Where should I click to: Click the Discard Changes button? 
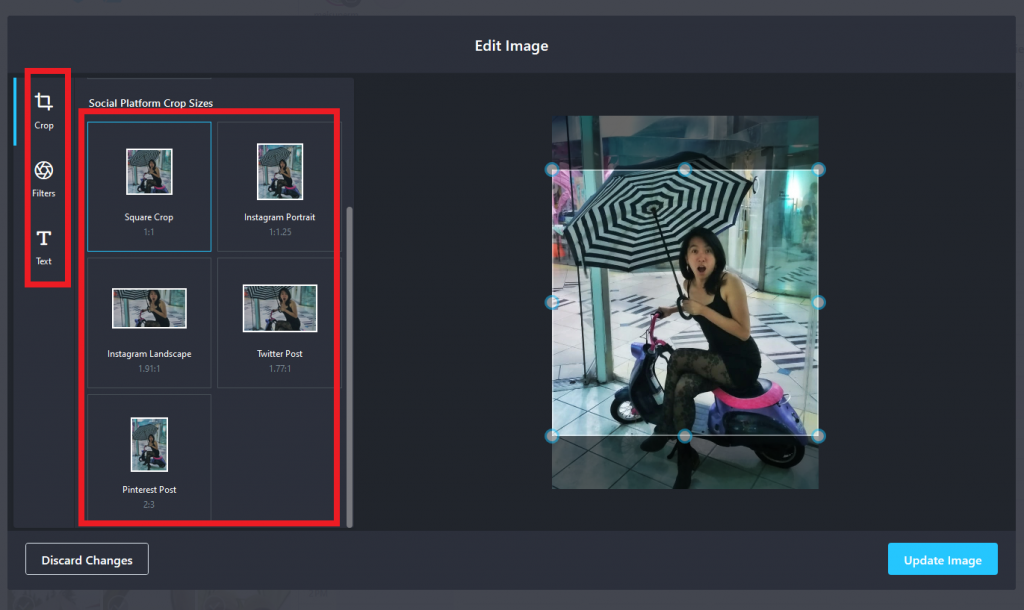point(87,560)
